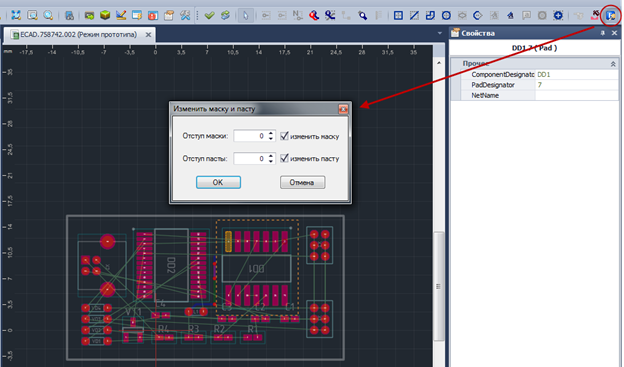The width and height of the screenshot is (624, 367).
Task: Select the DD1 component body on board
Action: coord(256,269)
